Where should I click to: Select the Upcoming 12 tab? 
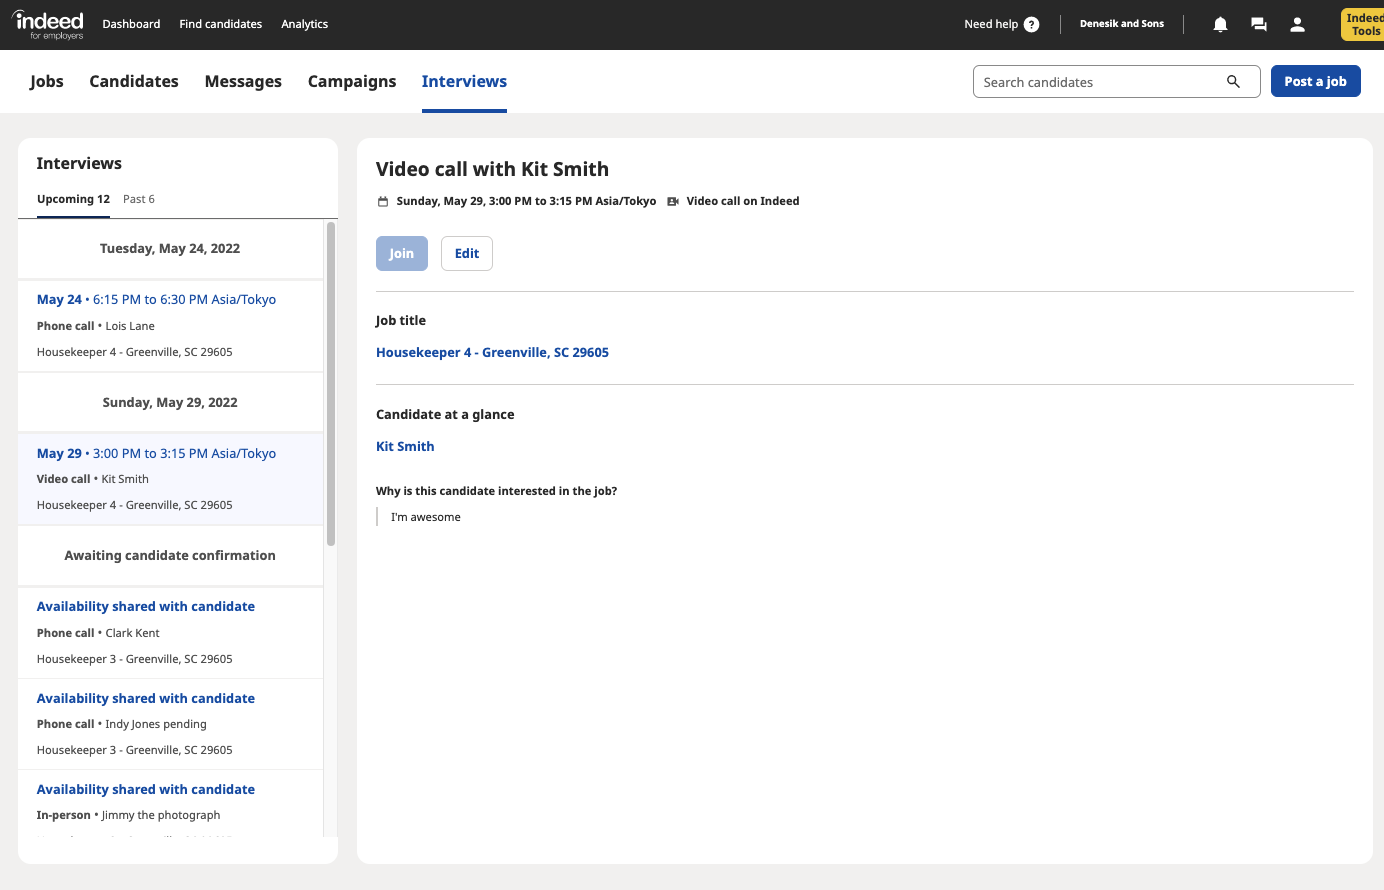73,199
